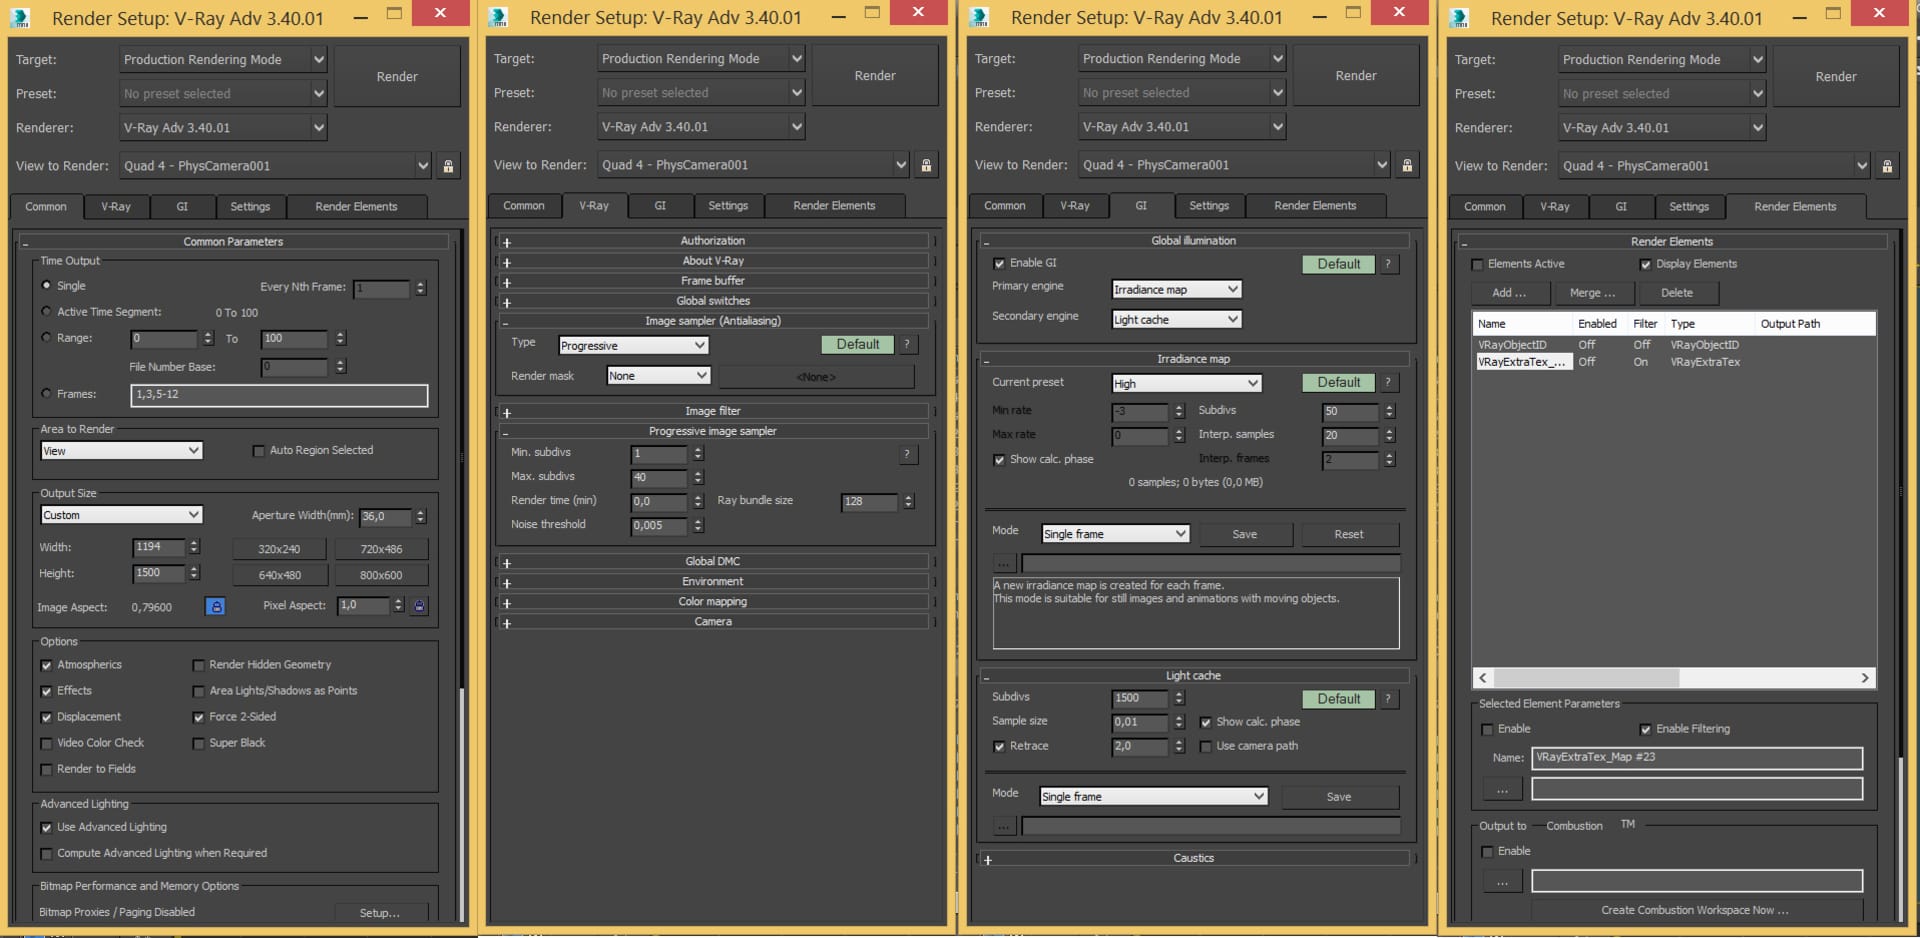This screenshot has height=938, width=1920.
Task: Expand the Caustics rollout
Action: tap(1193, 859)
